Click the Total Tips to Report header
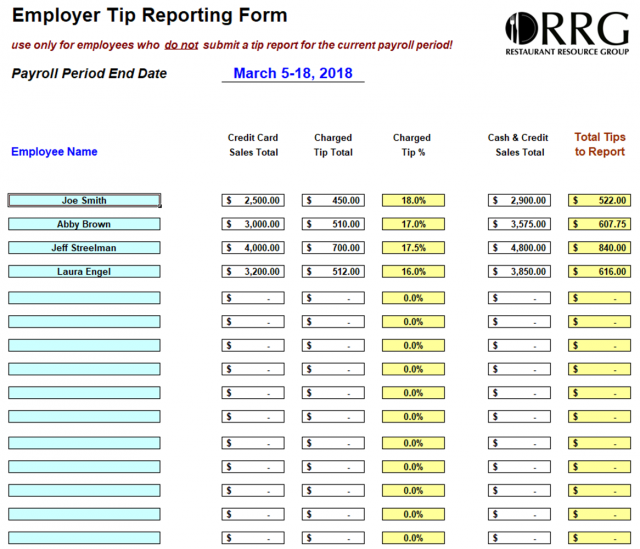This screenshot has width=640, height=549. [x=600, y=144]
